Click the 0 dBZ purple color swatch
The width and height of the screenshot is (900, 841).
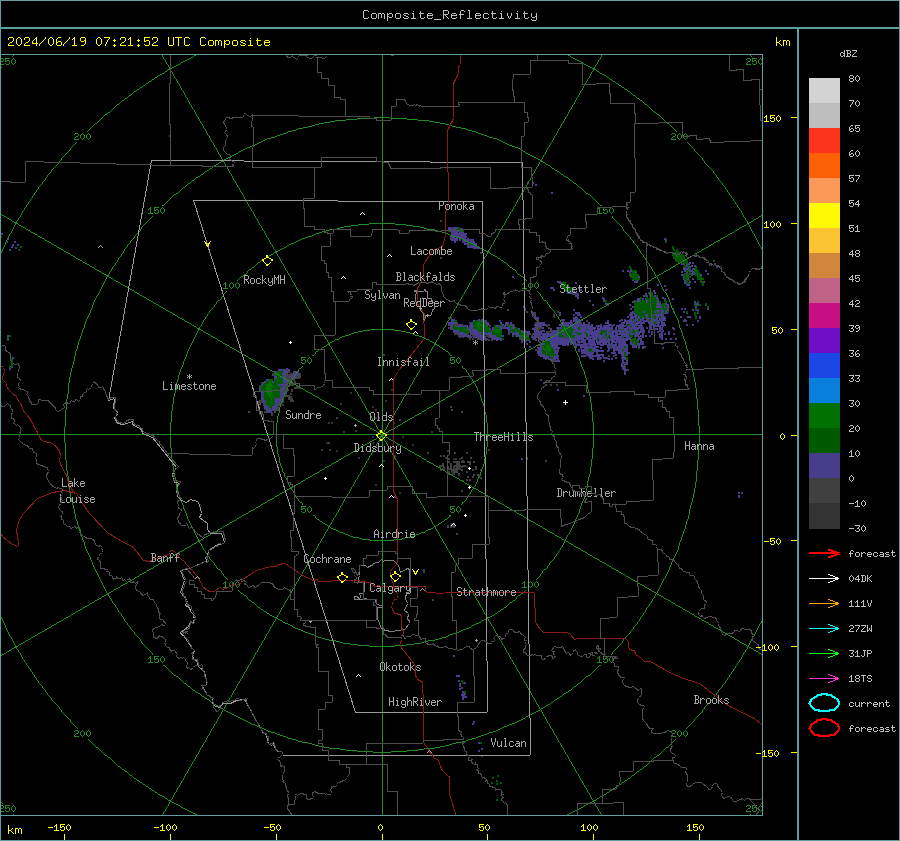click(824, 466)
